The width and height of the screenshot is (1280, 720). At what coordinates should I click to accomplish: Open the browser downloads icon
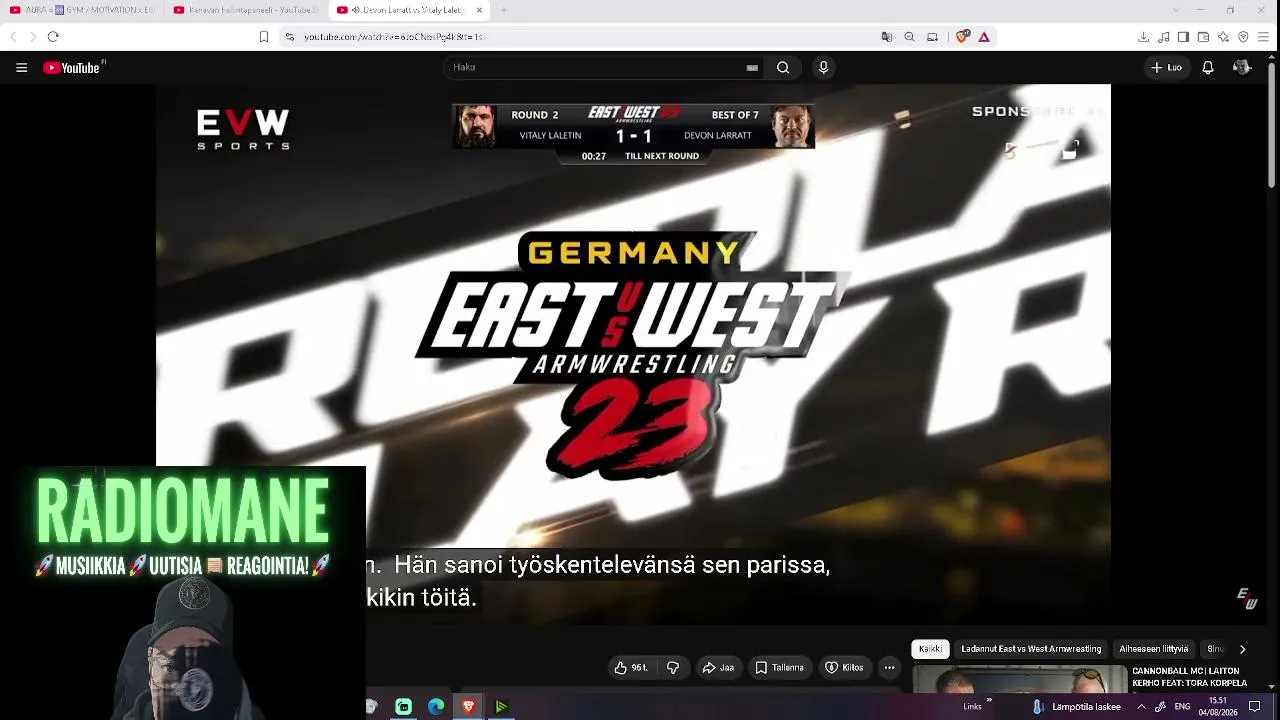point(1143,37)
